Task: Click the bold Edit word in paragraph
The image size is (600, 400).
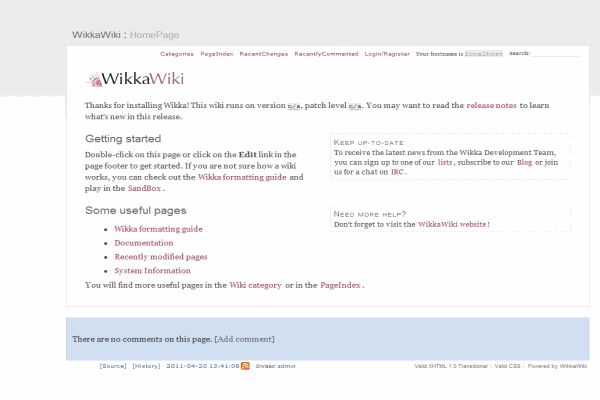Action: pos(248,155)
